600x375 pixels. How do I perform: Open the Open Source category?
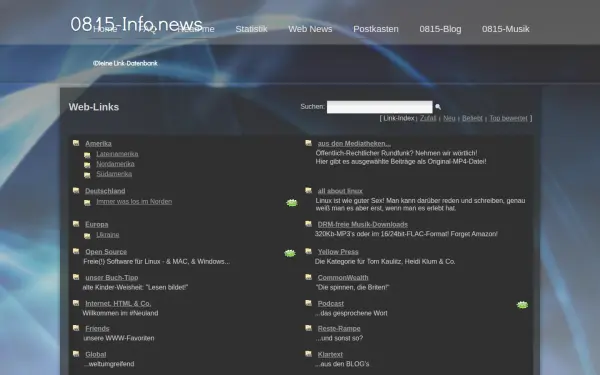coord(106,252)
